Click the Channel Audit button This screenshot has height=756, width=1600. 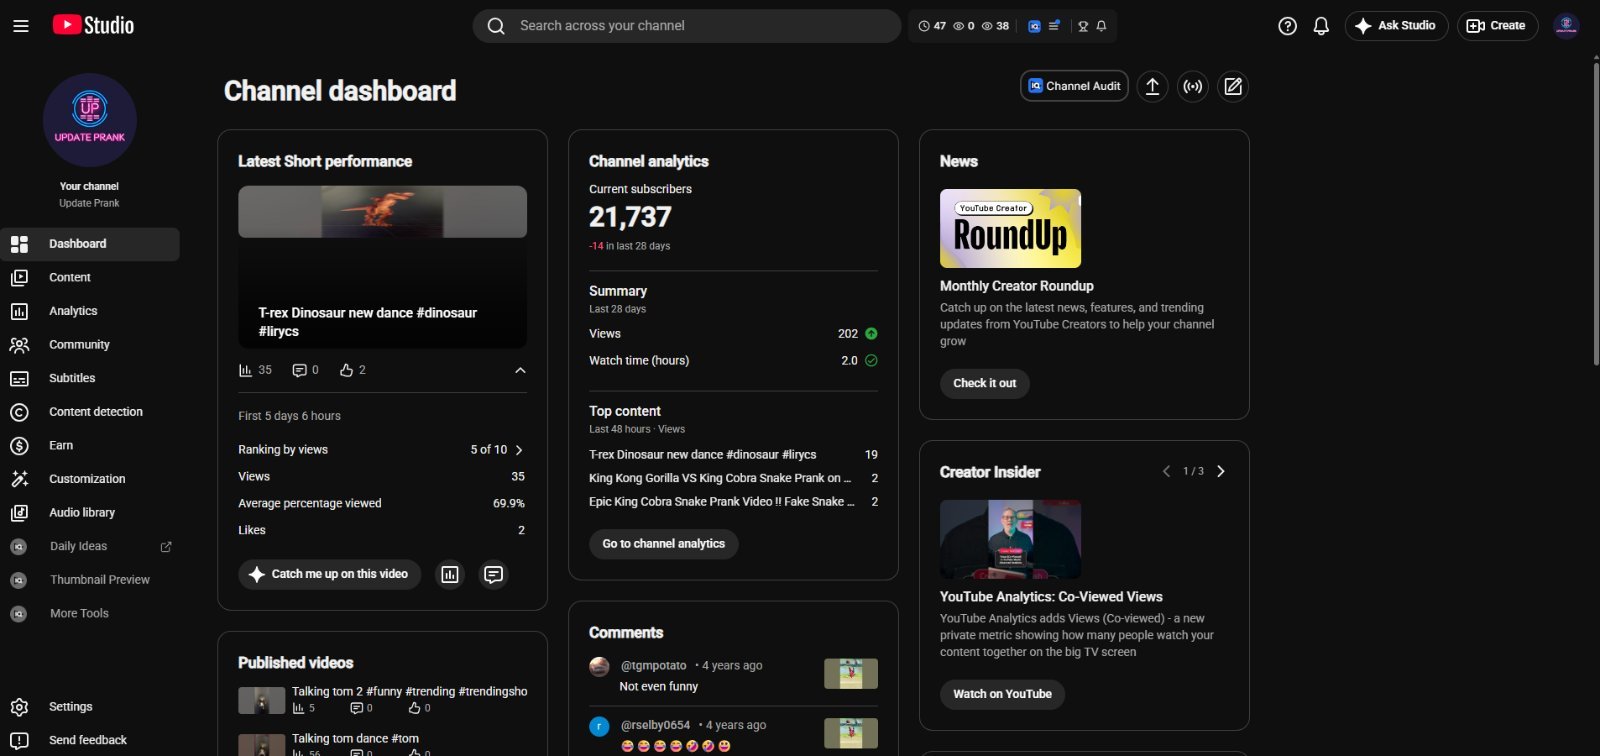click(1074, 86)
